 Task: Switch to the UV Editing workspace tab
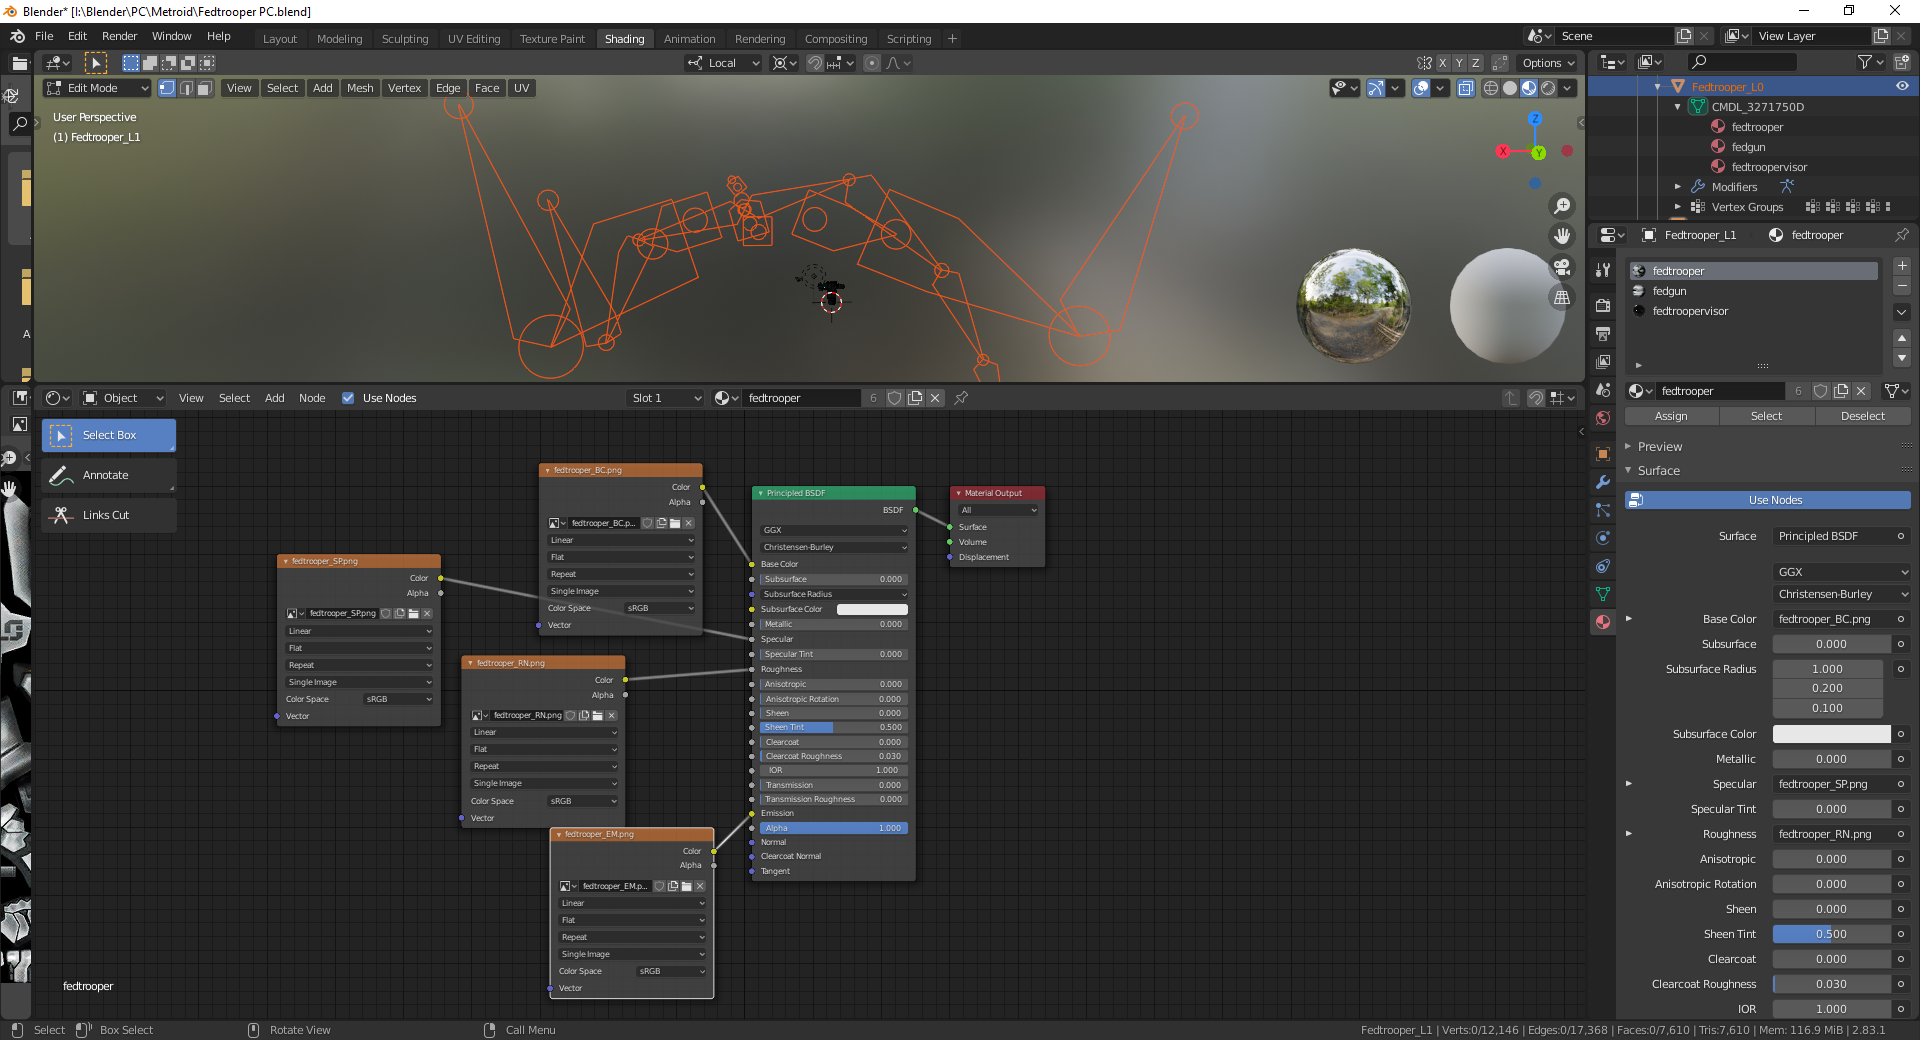point(474,39)
